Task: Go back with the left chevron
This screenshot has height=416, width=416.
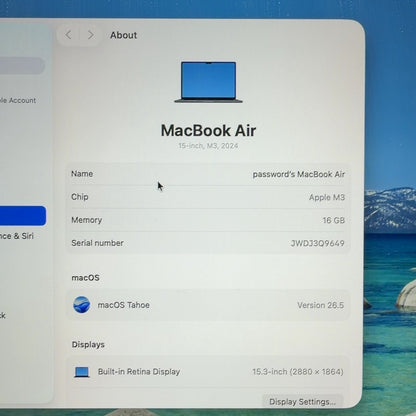Action: pyautogui.click(x=69, y=35)
